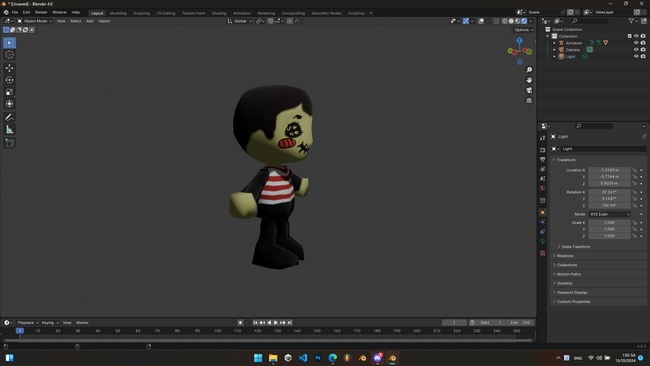This screenshot has width=650, height=366.
Task: Disable Armature in renders camera icon
Action: (x=643, y=43)
